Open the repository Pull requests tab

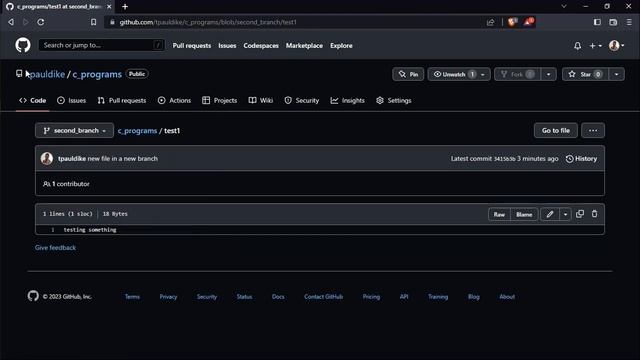click(x=122, y=100)
